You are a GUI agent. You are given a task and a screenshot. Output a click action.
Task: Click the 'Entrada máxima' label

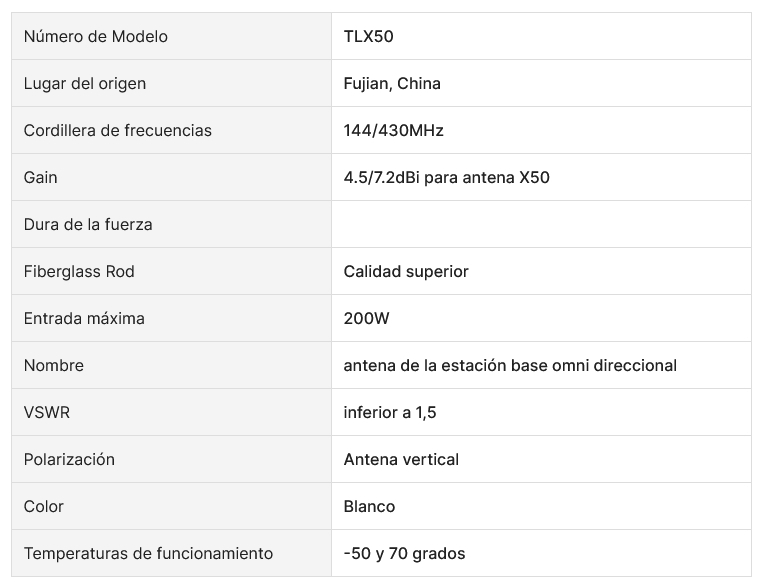84,319
